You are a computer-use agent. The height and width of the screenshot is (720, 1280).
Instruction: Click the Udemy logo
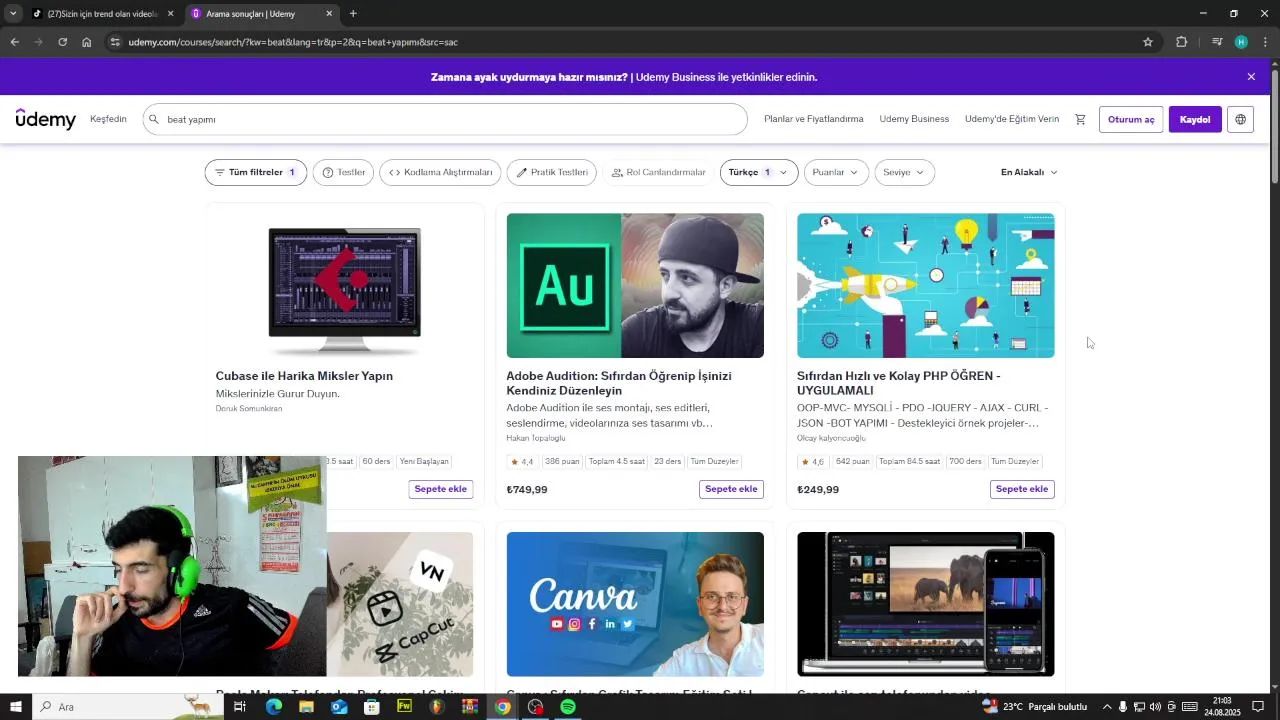click(x=46, y=119)
